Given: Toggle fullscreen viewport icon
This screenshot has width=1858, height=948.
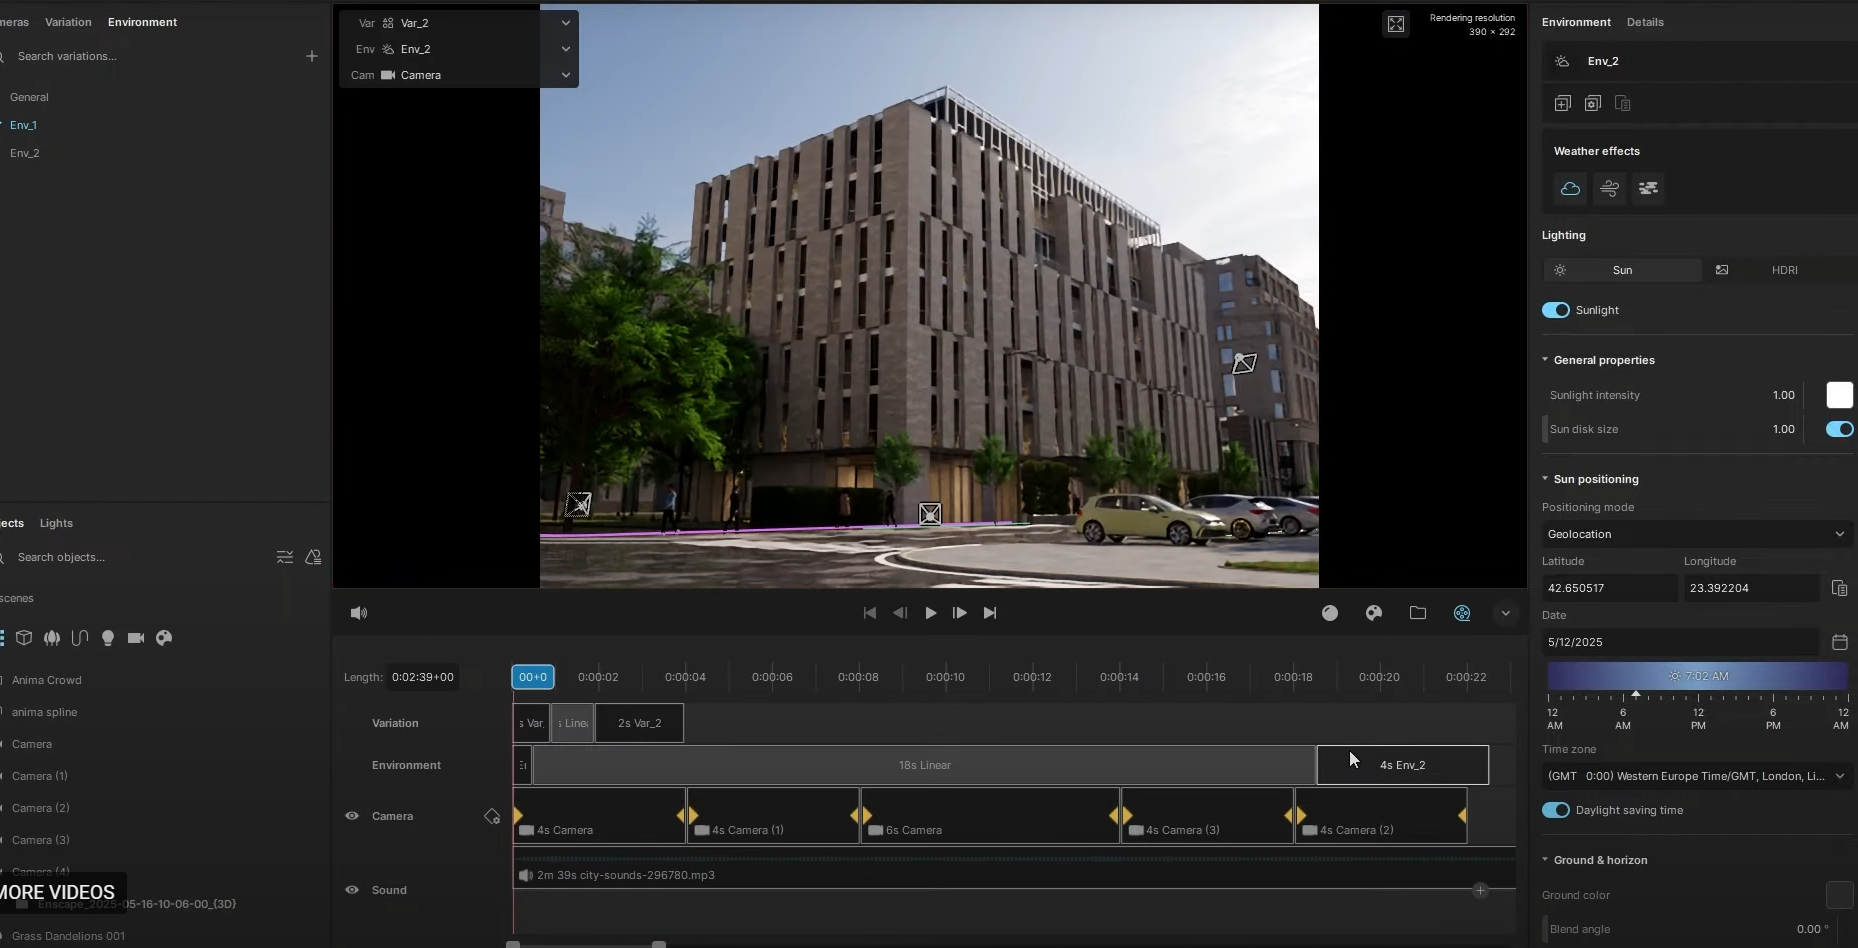Looking at the screenshot, I should pyautogui.click(x=1396, y=24).
